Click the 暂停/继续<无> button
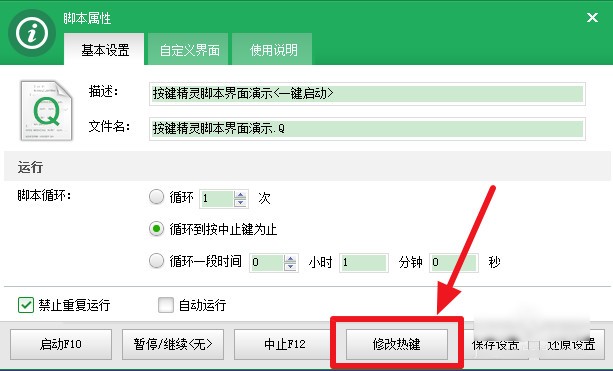 (173, 344)
